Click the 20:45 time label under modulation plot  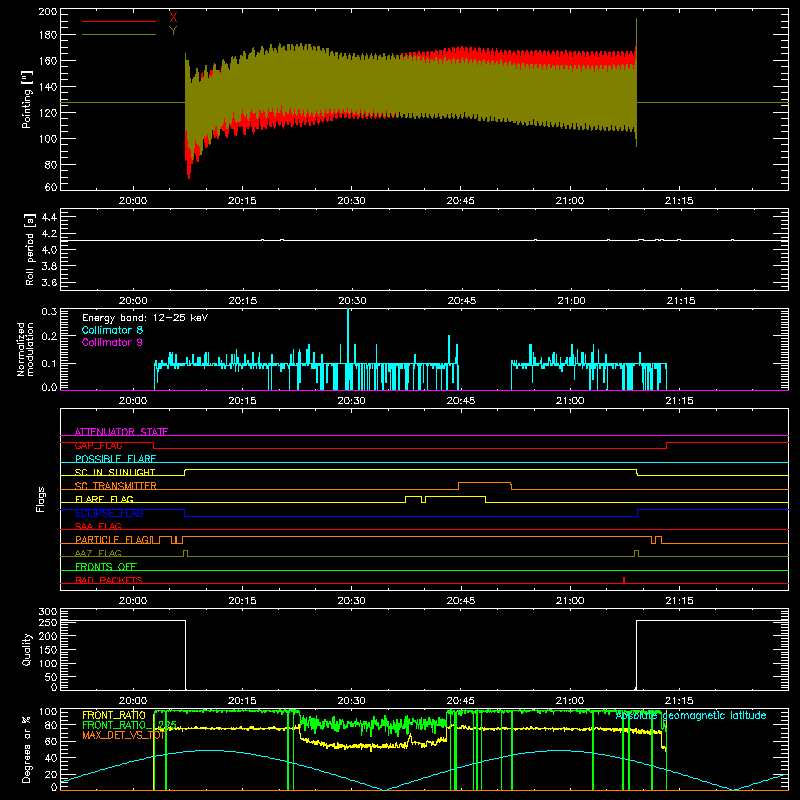(x=461, y=401)
